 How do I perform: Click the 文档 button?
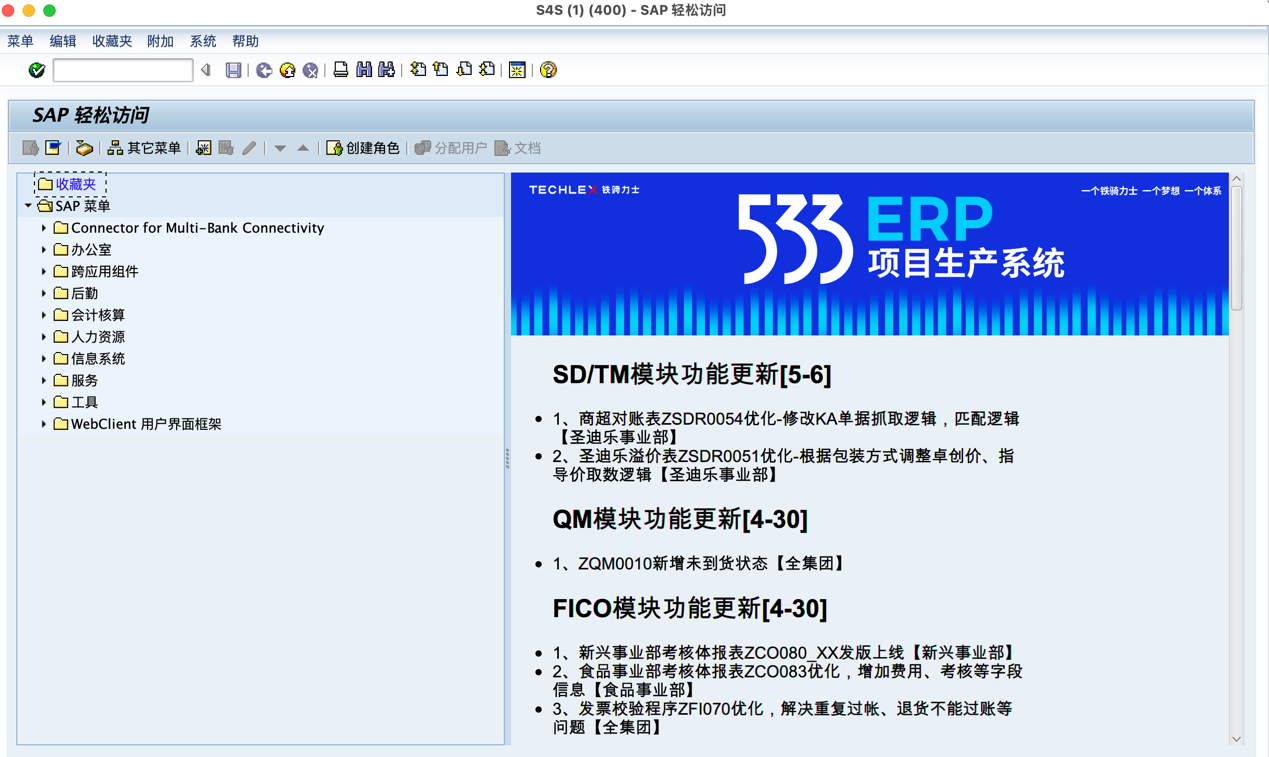(518, 148)
